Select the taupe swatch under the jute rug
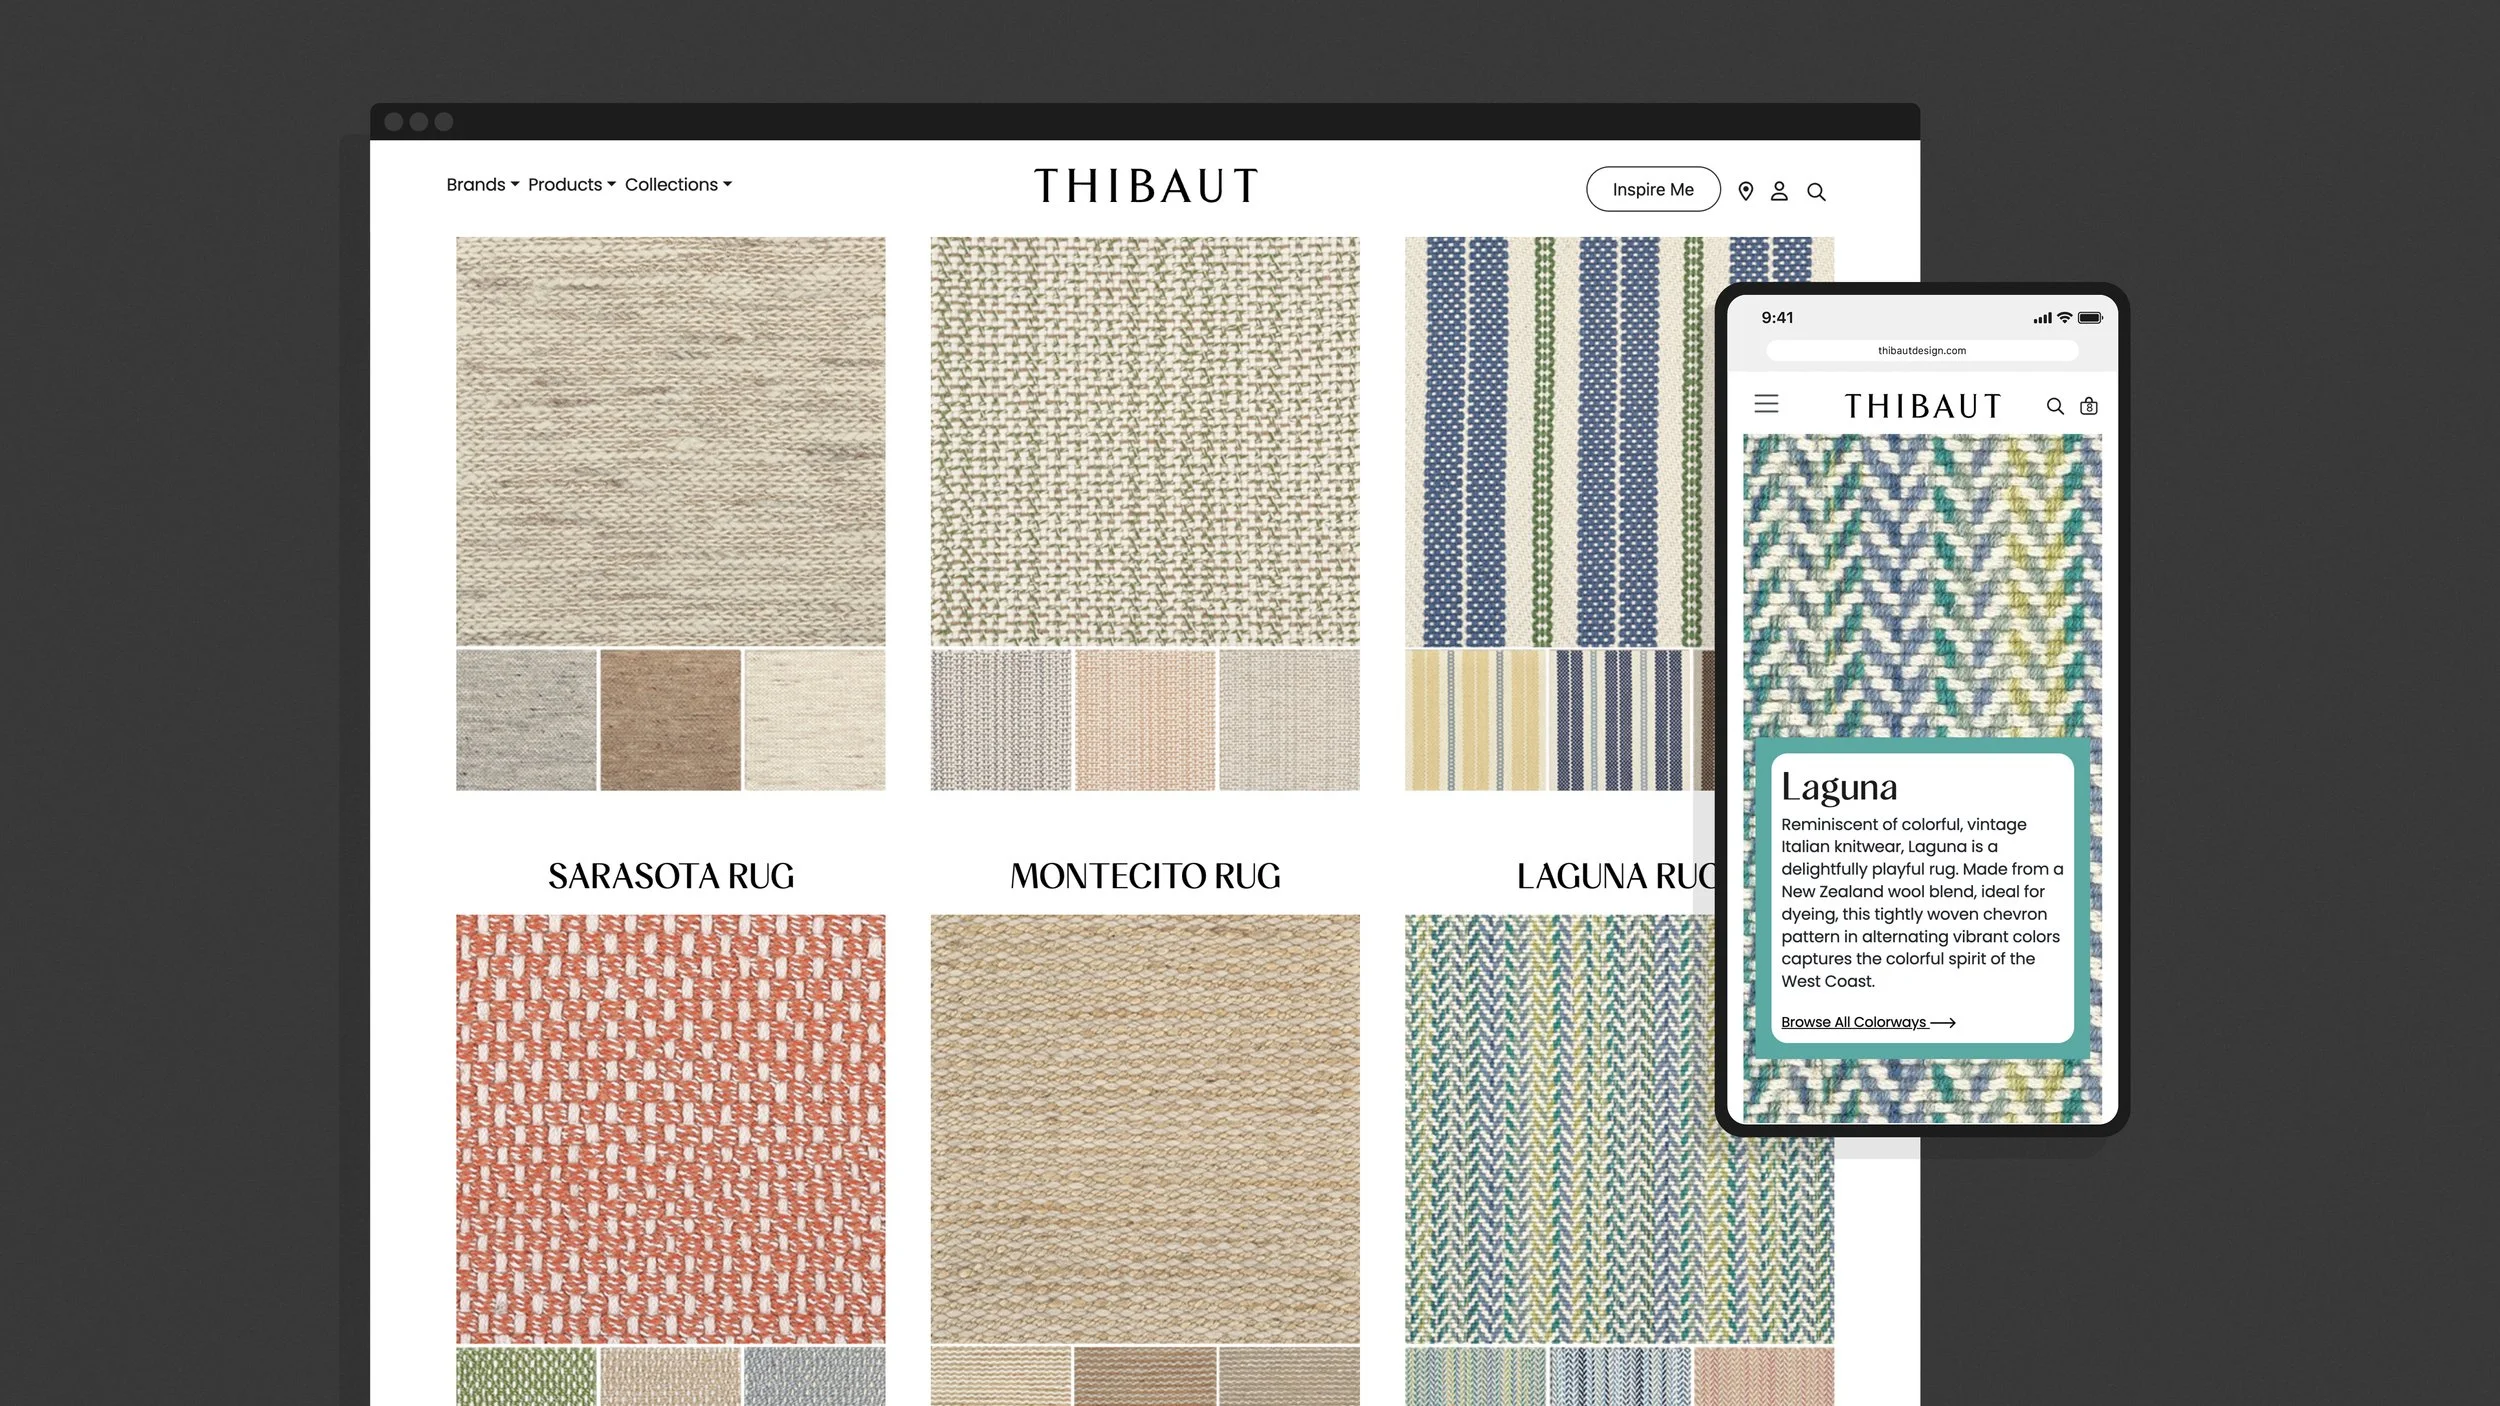2500x1406 pixels. click(x=1289, y=1377)
